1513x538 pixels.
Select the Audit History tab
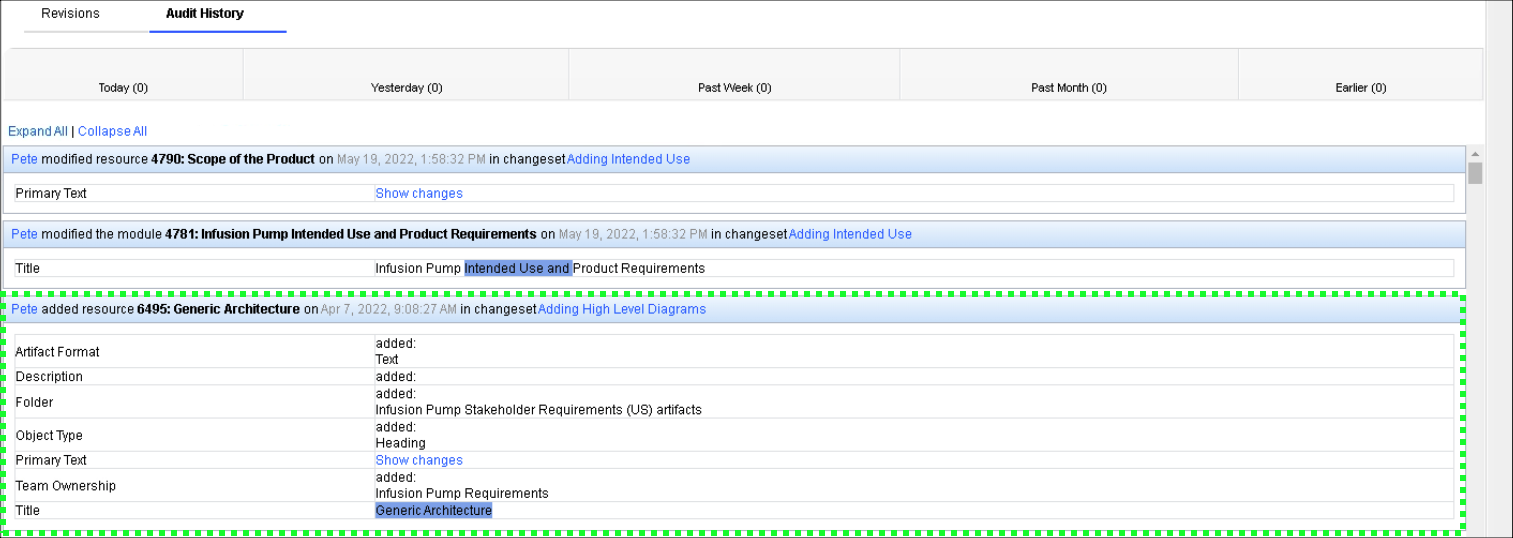[204, 14]
